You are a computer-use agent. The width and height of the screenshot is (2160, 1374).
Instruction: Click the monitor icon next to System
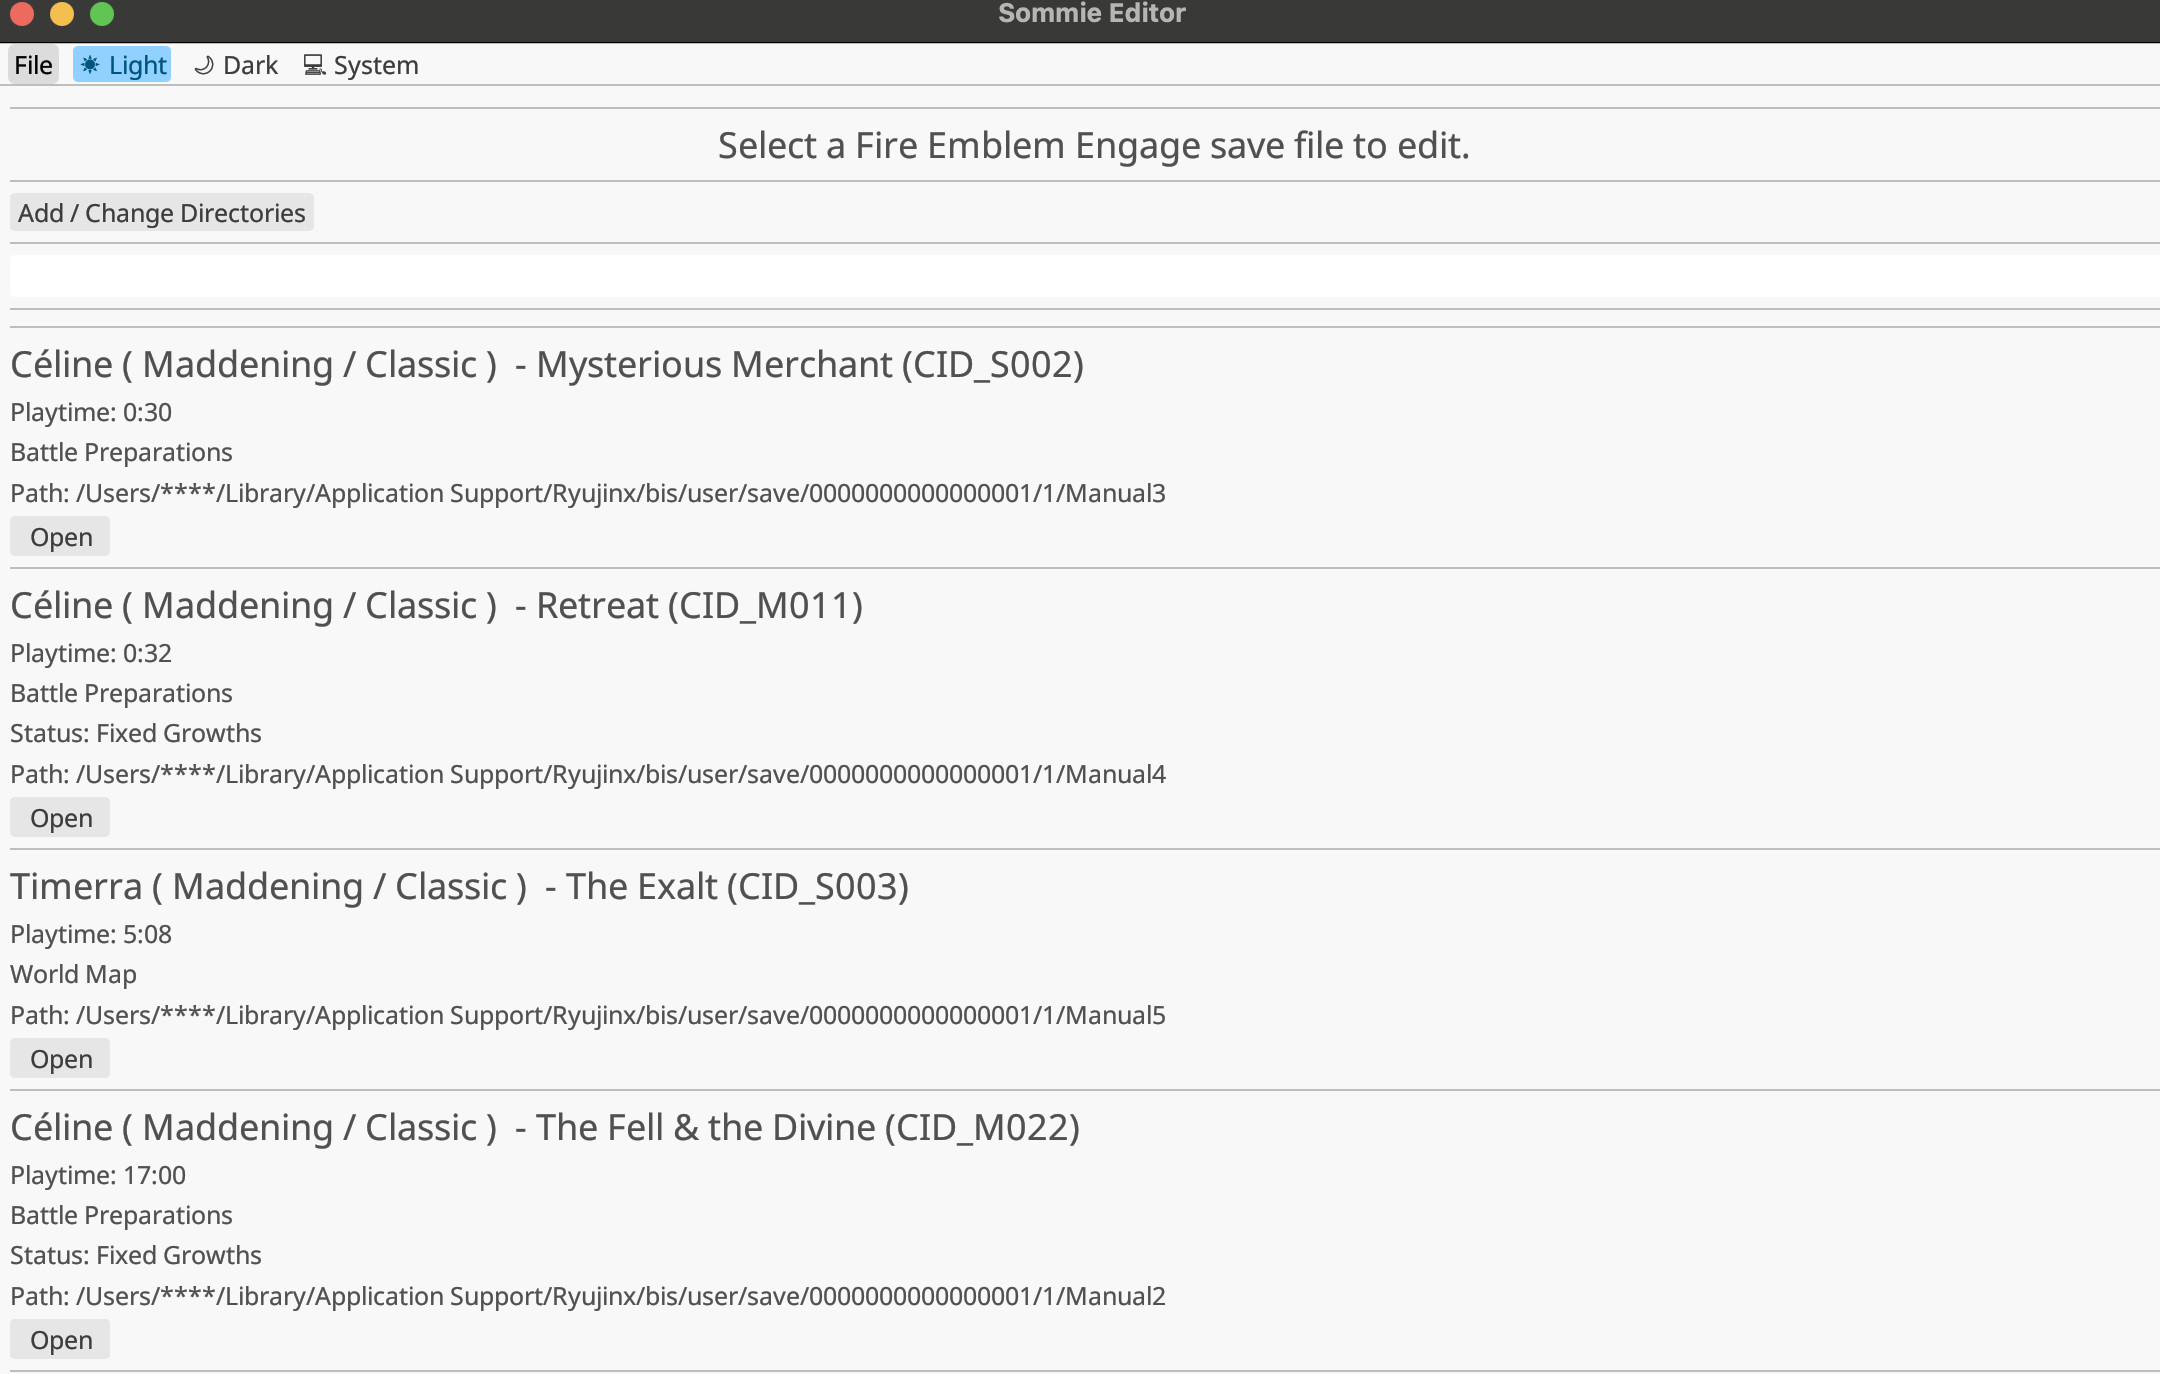pyautogui.click(x=314, y=64)
